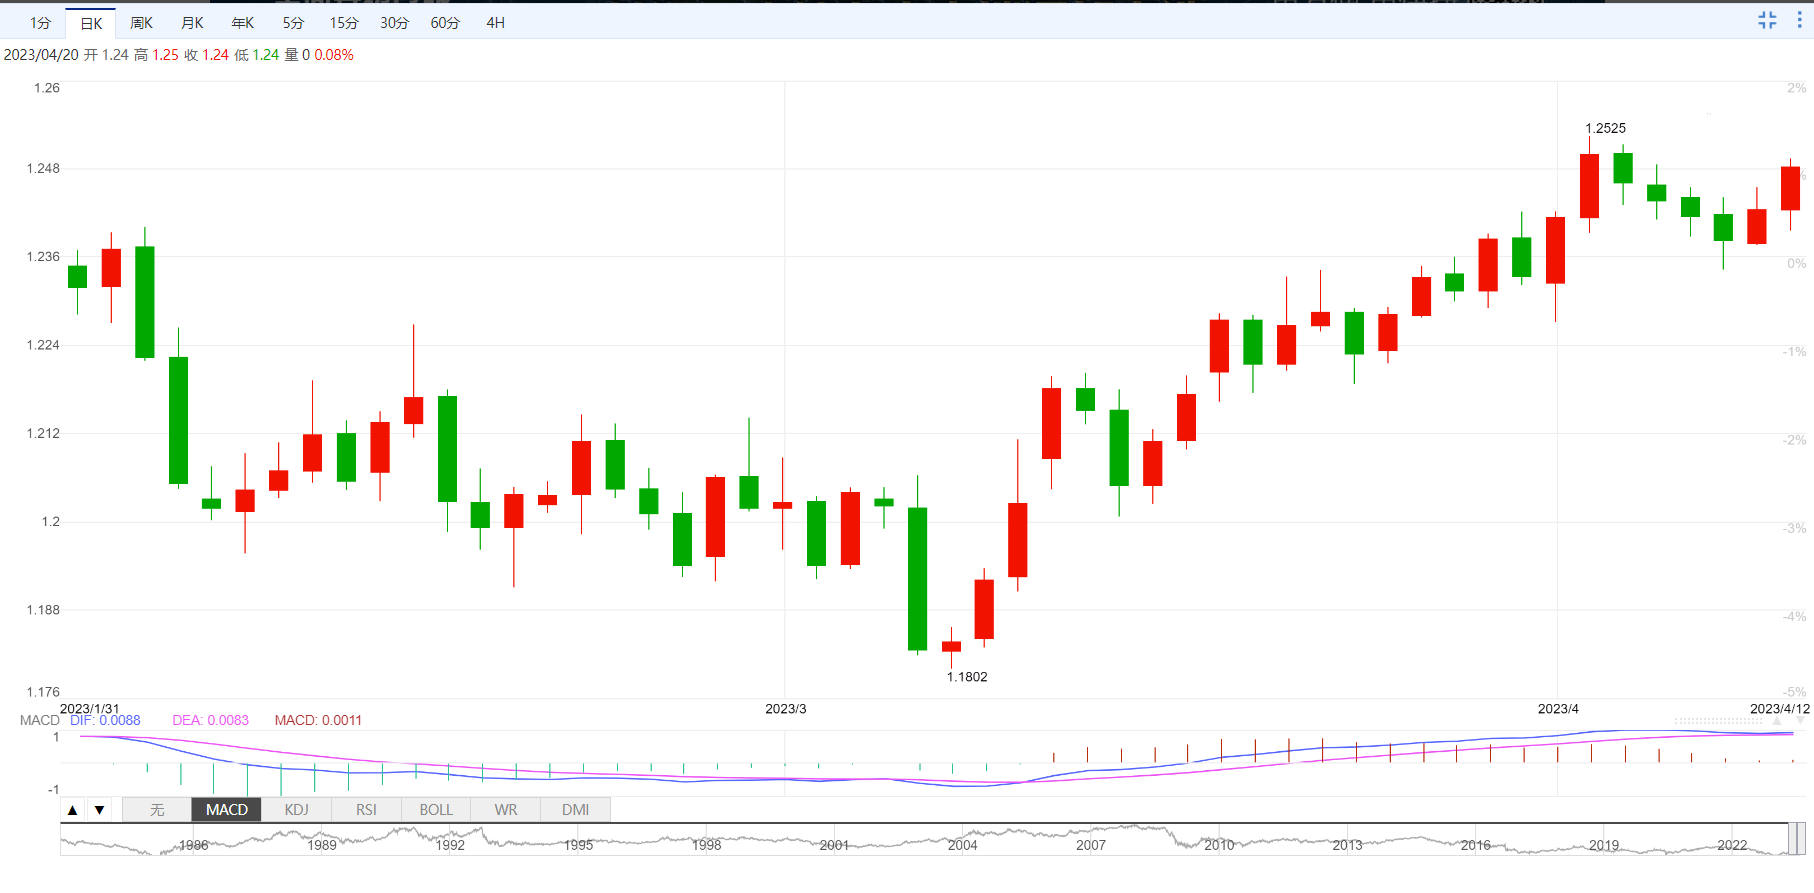Show the BOLL indicator

pos(436,810)
